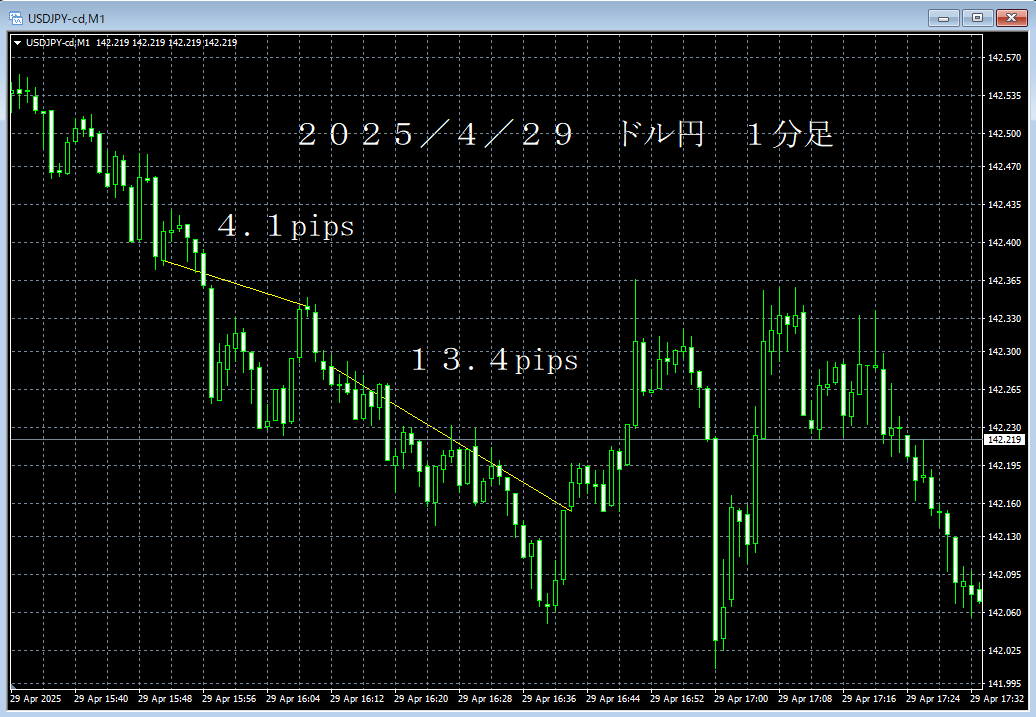Click the 141.995 price scale label
Viewport: 1036px width, 717px height.
click(1004, 683)
